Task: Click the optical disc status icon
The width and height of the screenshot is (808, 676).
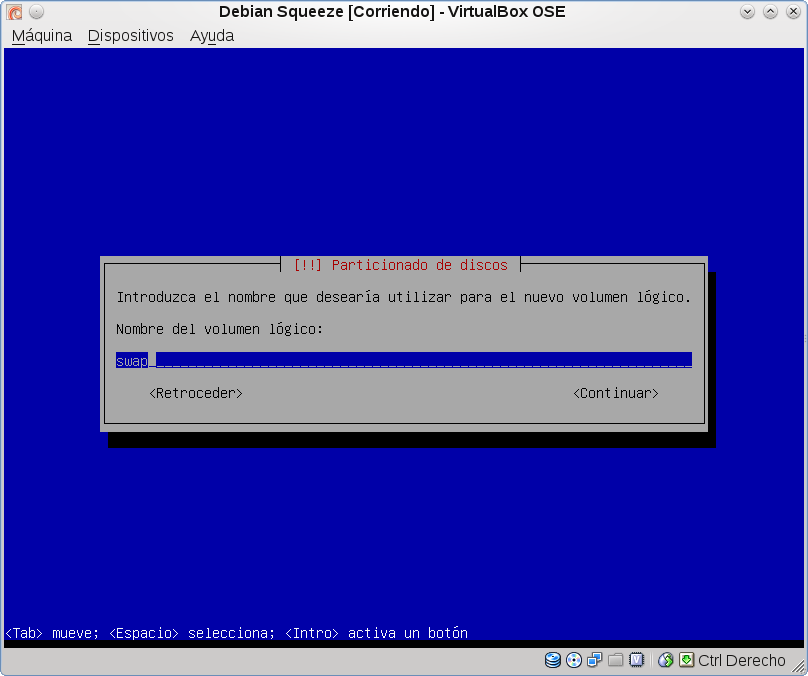Action: click(x=574, y=660)
